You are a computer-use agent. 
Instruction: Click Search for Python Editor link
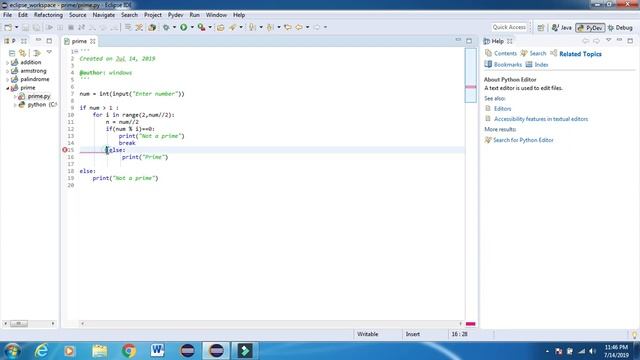click(x=523, y=140)
